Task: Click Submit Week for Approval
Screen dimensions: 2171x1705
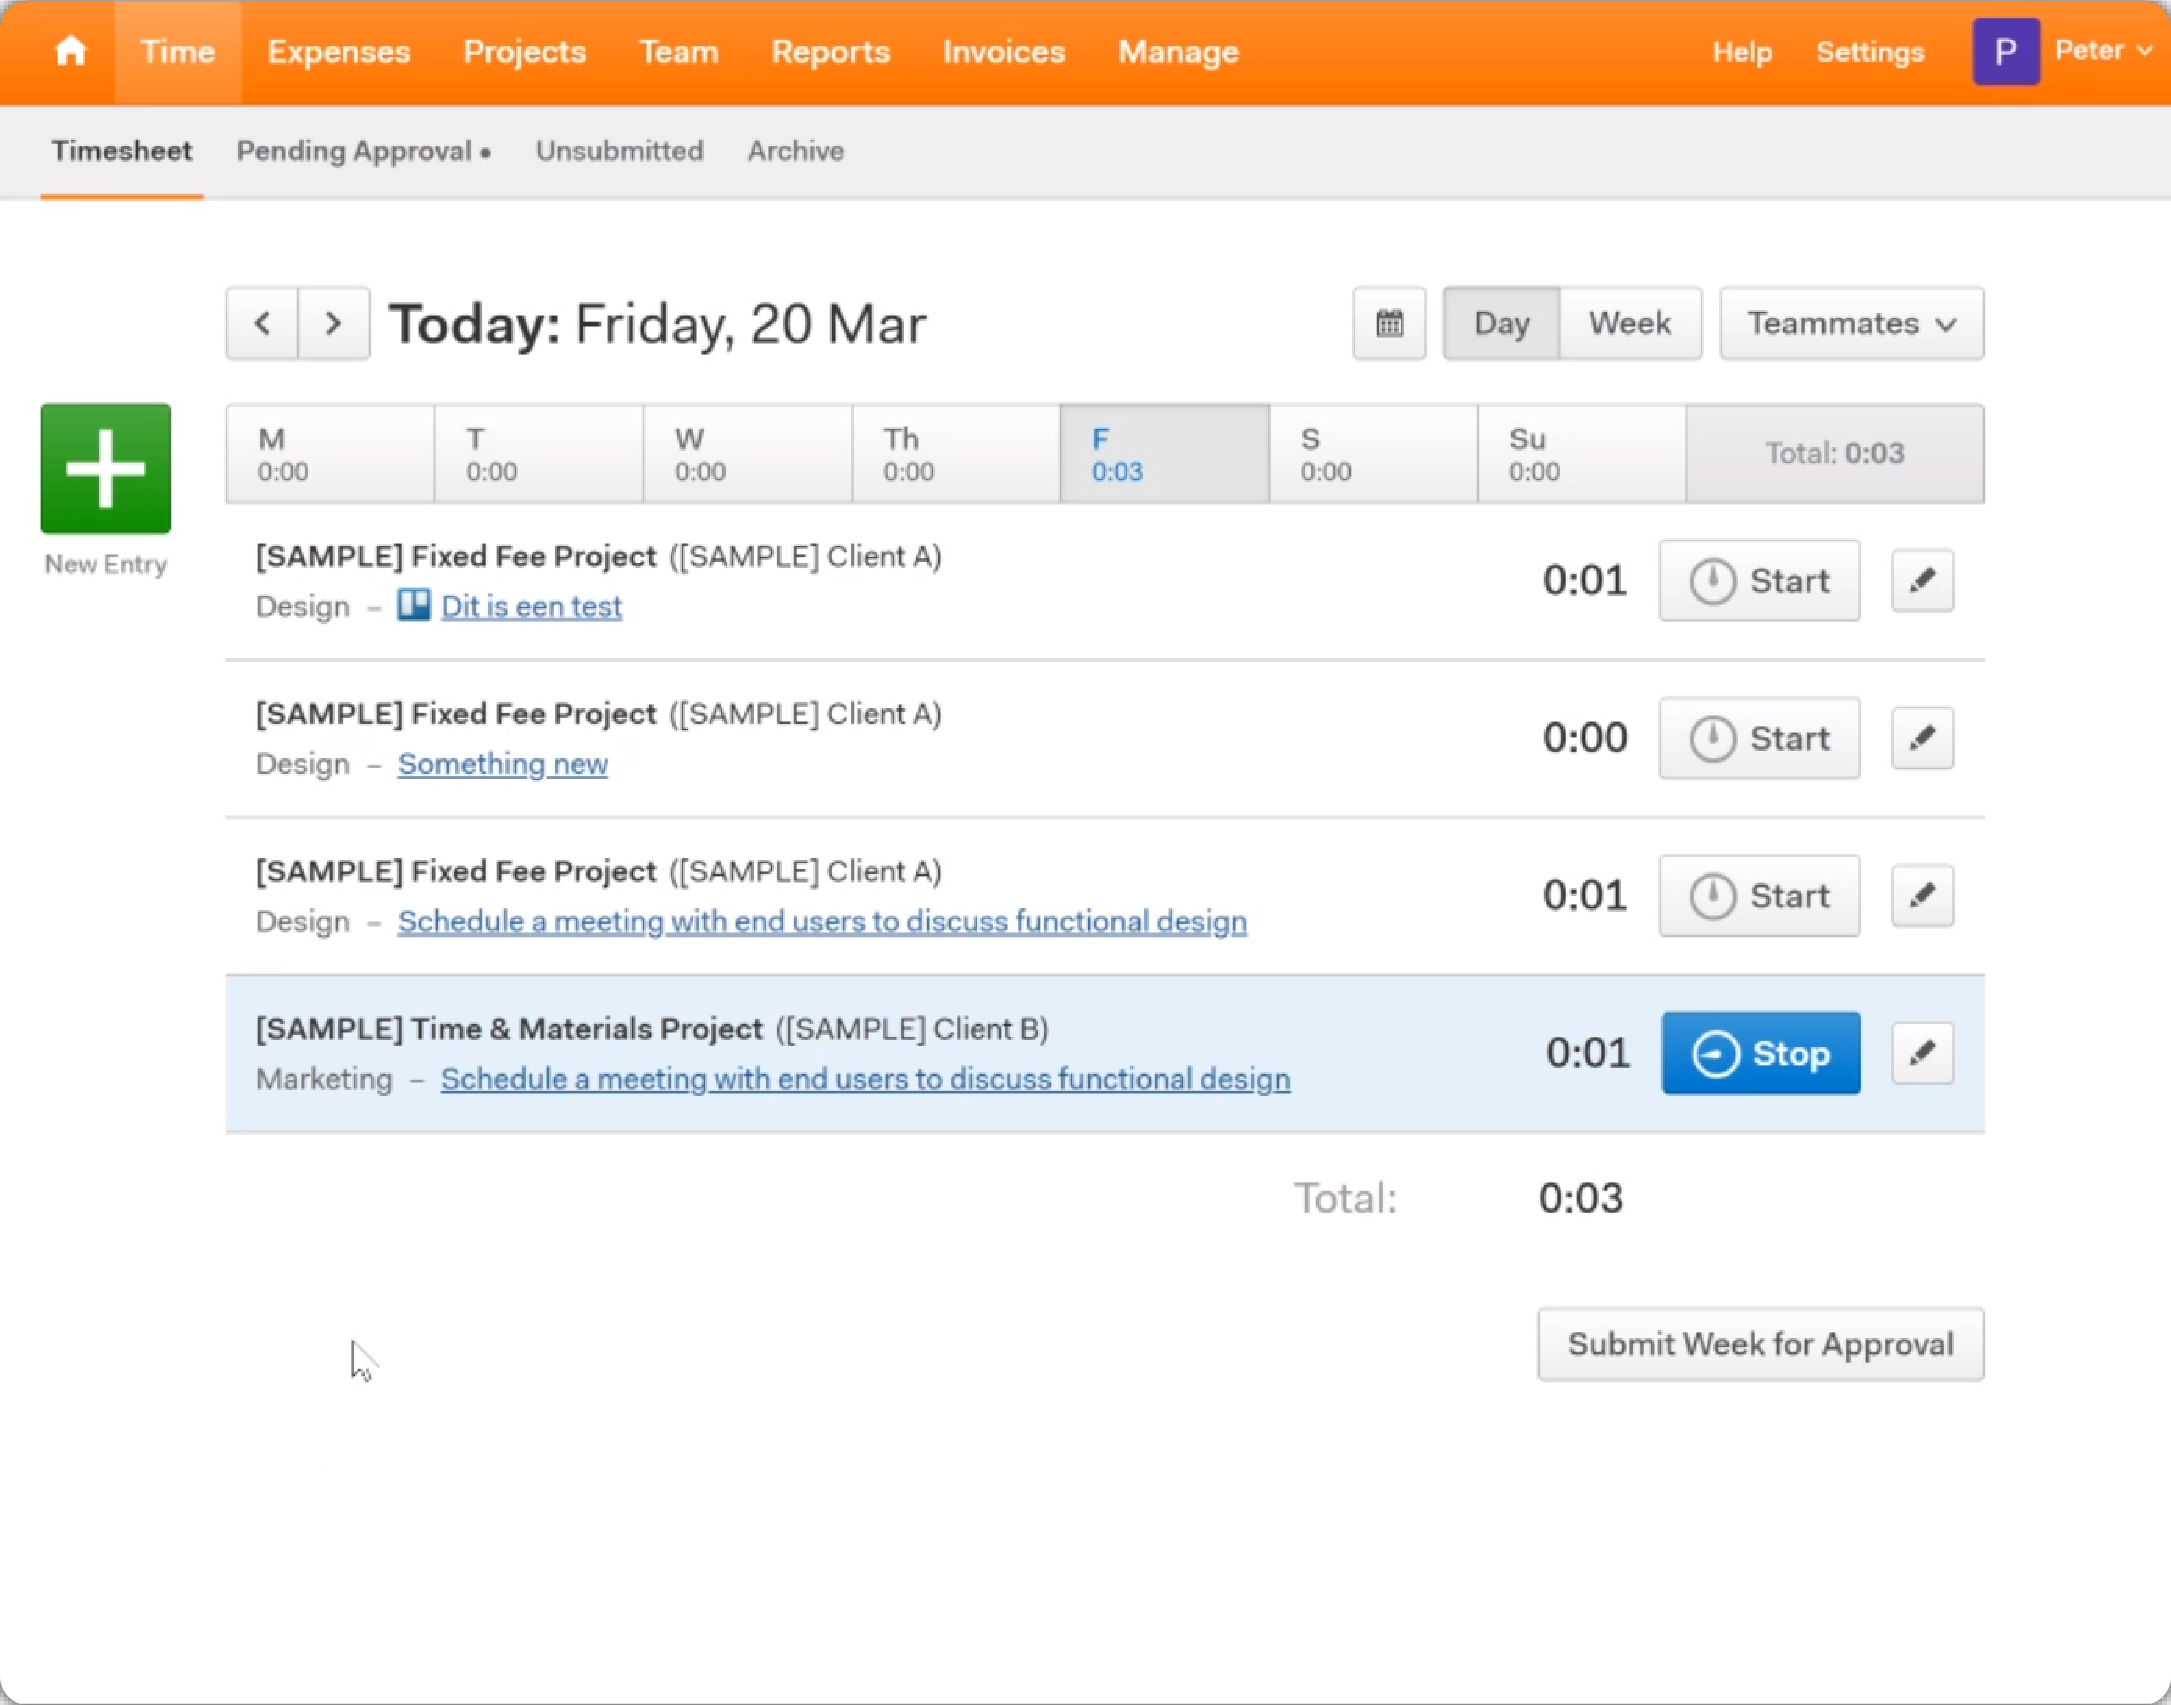Action: (1760, 1344)
